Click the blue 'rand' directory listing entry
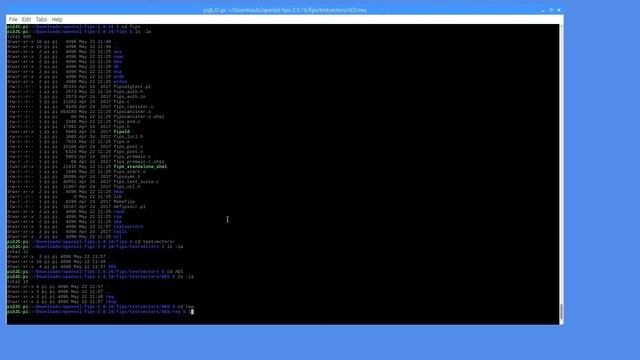Screen dimensions: 640x360 point(119,212)
